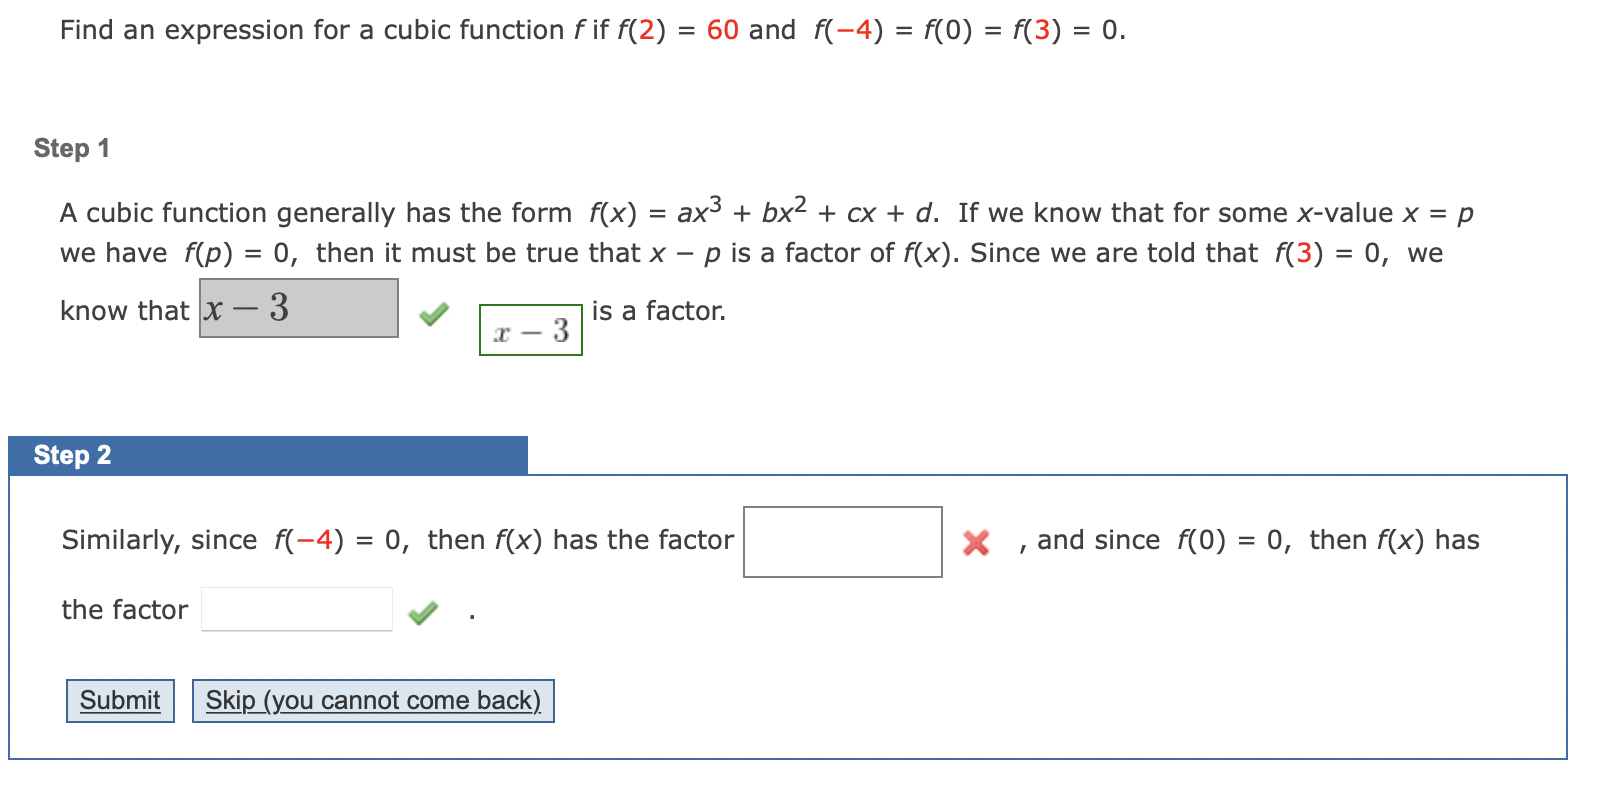The width and height of the screenshot is (1600, 792).
Task: Click the Skip (you cannot come back) link
Action: coord(373,701)
